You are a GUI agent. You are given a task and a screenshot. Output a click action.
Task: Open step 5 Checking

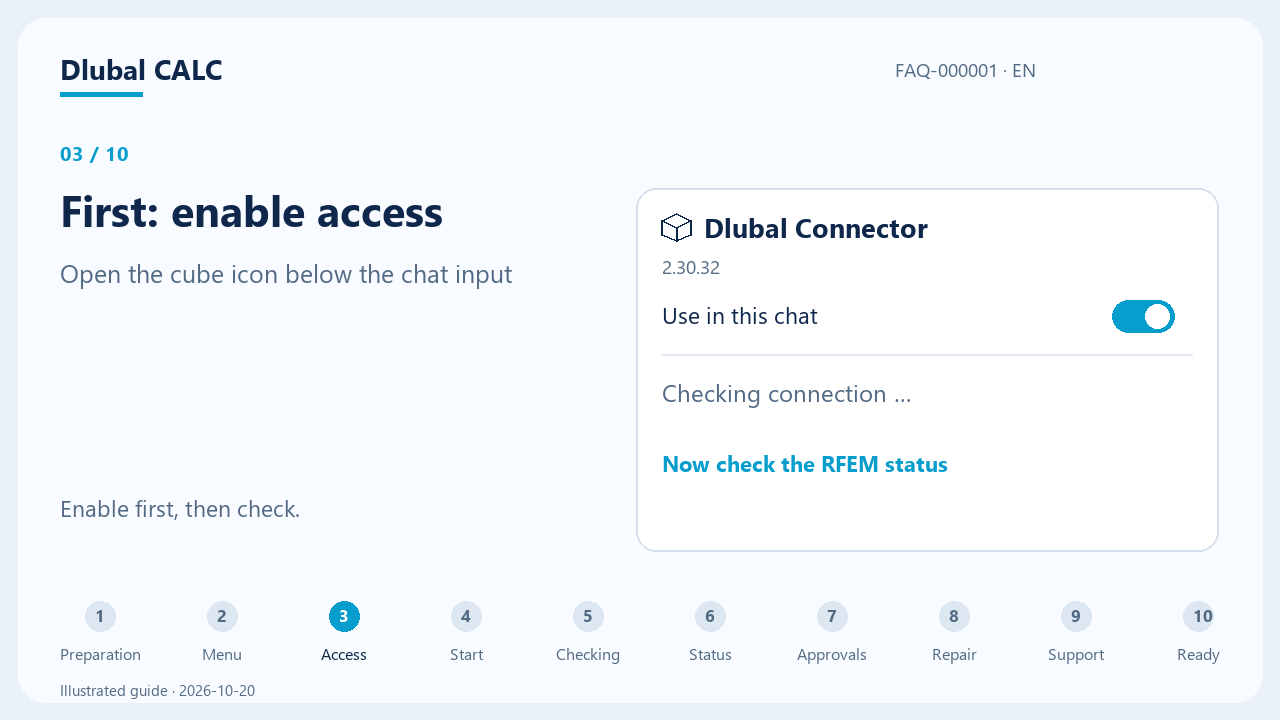click(x=588, y=634)
